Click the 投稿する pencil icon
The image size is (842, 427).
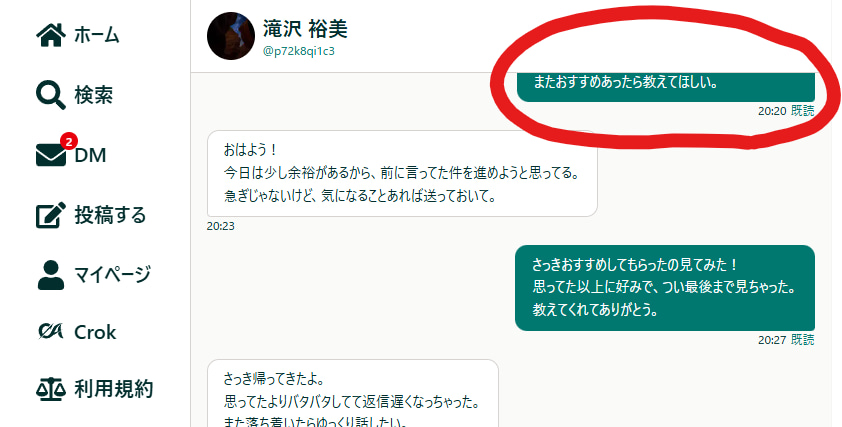pos(50,215)
